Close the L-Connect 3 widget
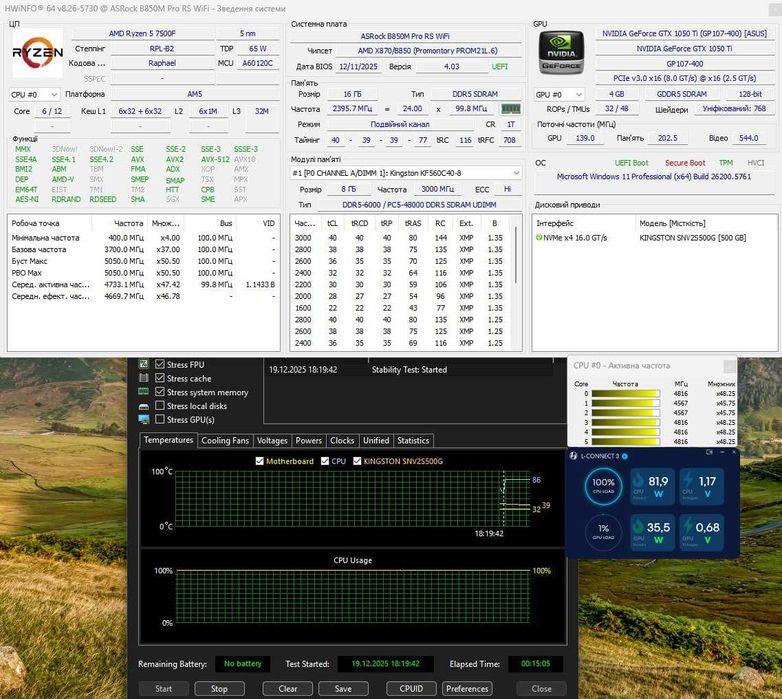Image resolution: width=782 pixels, height=699 pixels. pos(734,452)
